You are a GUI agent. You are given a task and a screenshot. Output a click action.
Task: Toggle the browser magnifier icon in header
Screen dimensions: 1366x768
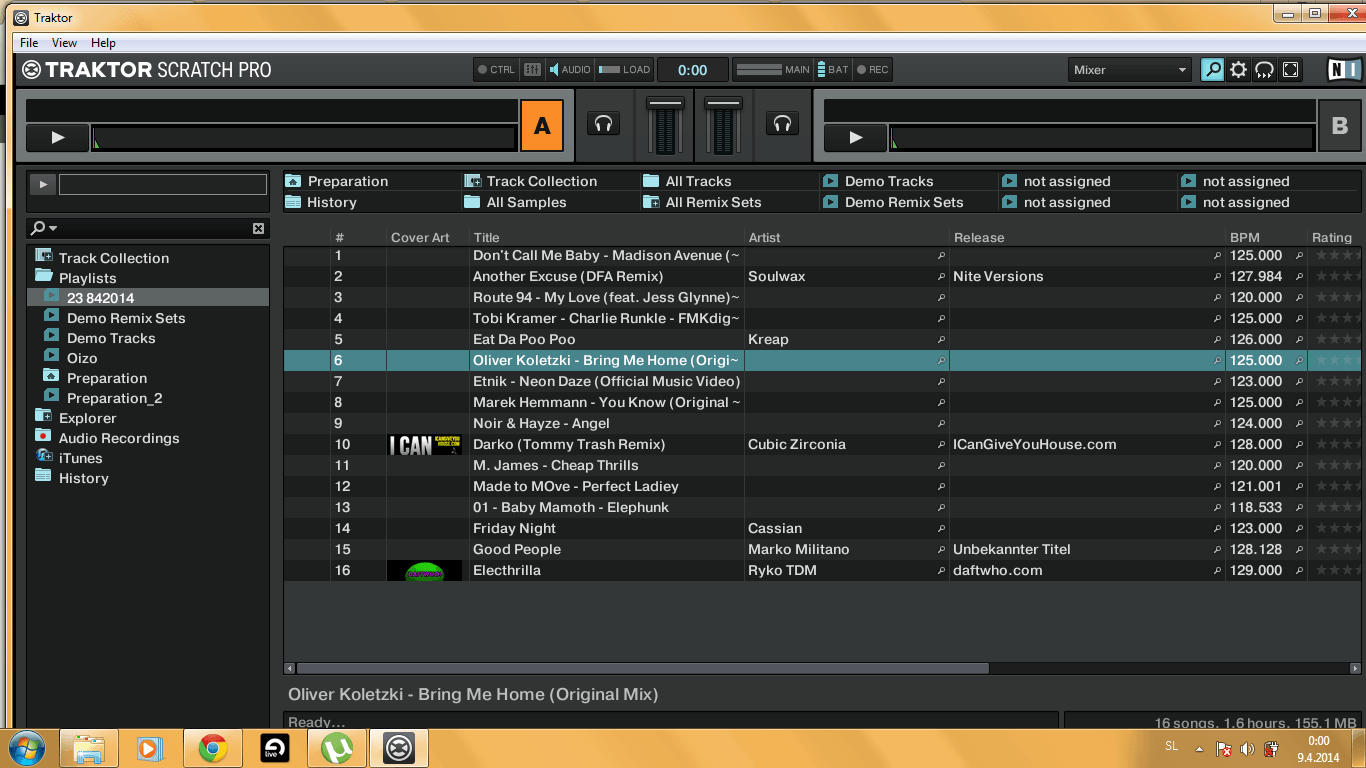[1212, 70]
